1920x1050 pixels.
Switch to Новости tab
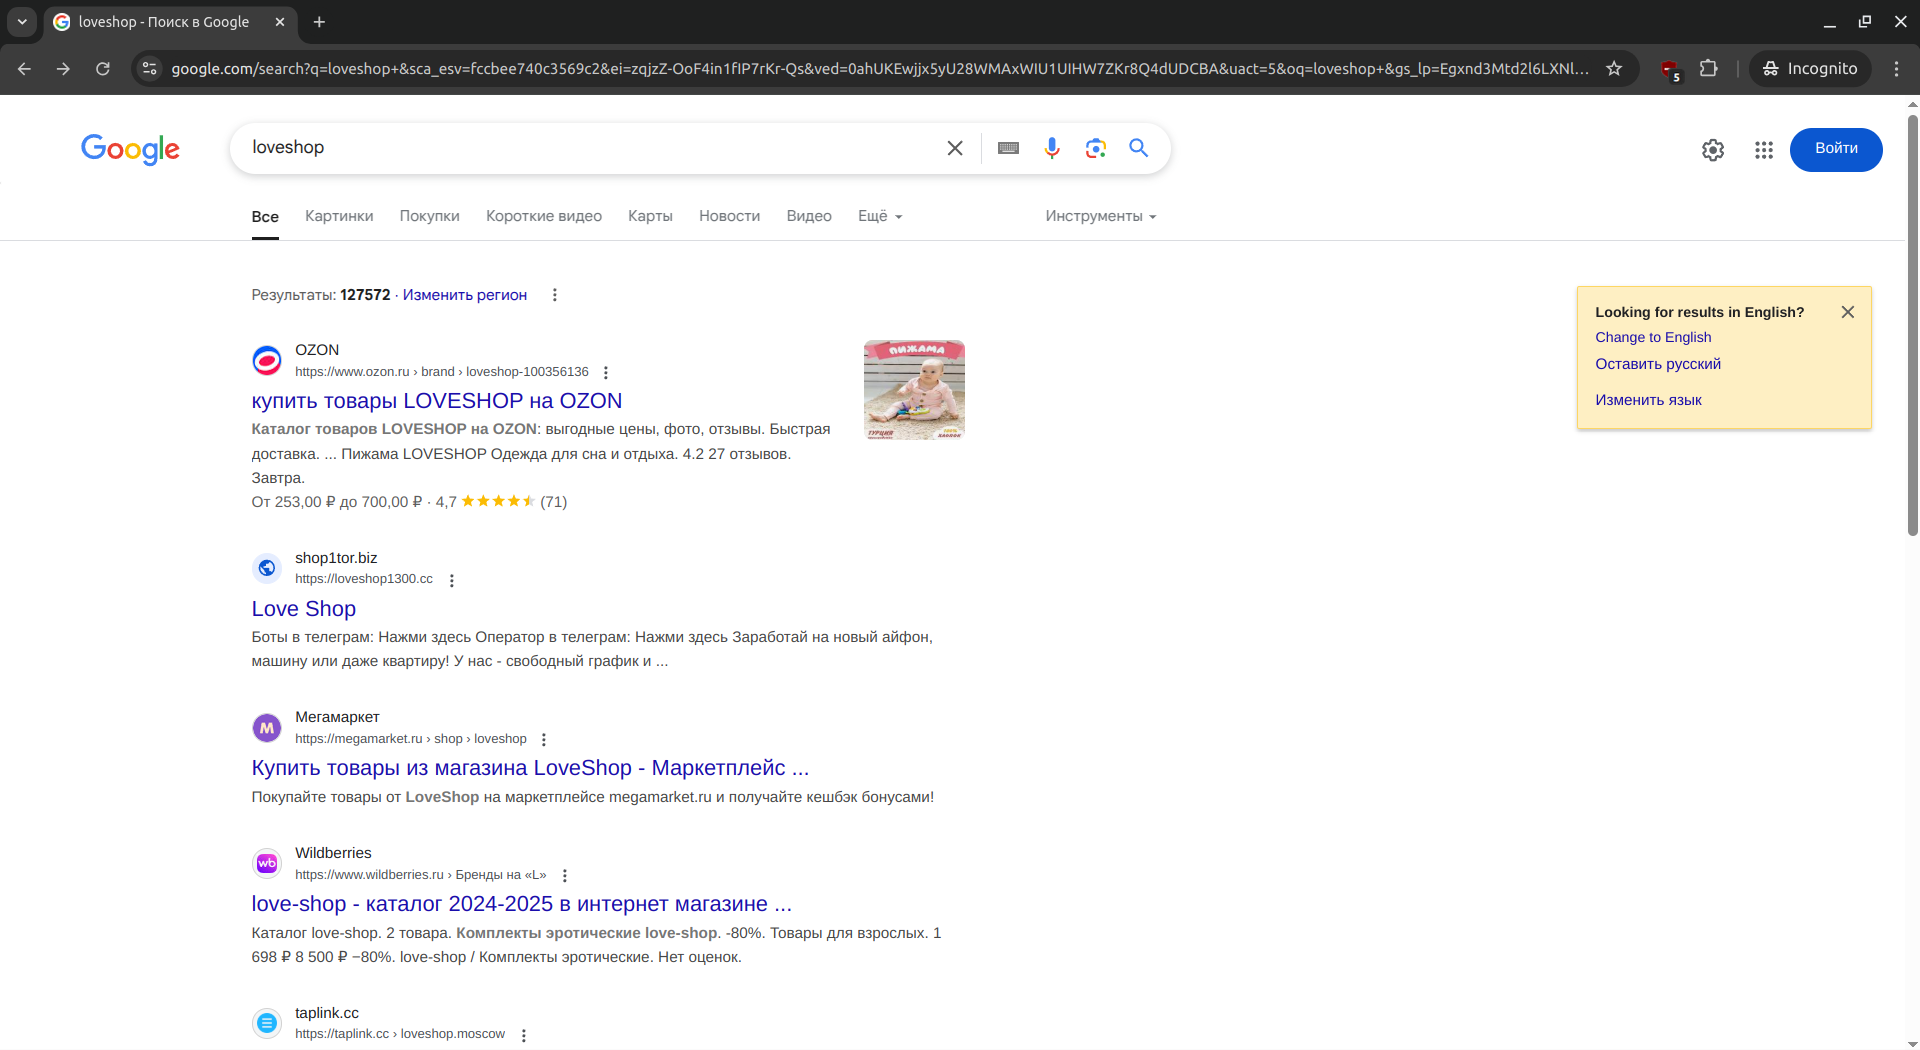tap(729, 216)
